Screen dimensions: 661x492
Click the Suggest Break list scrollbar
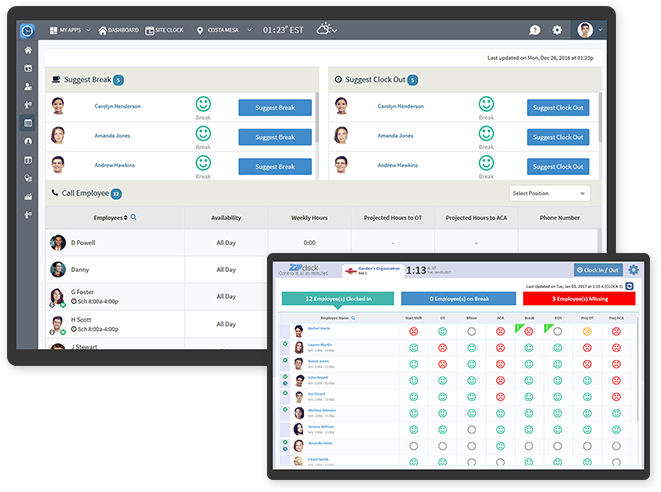click(x=317, y=117)
